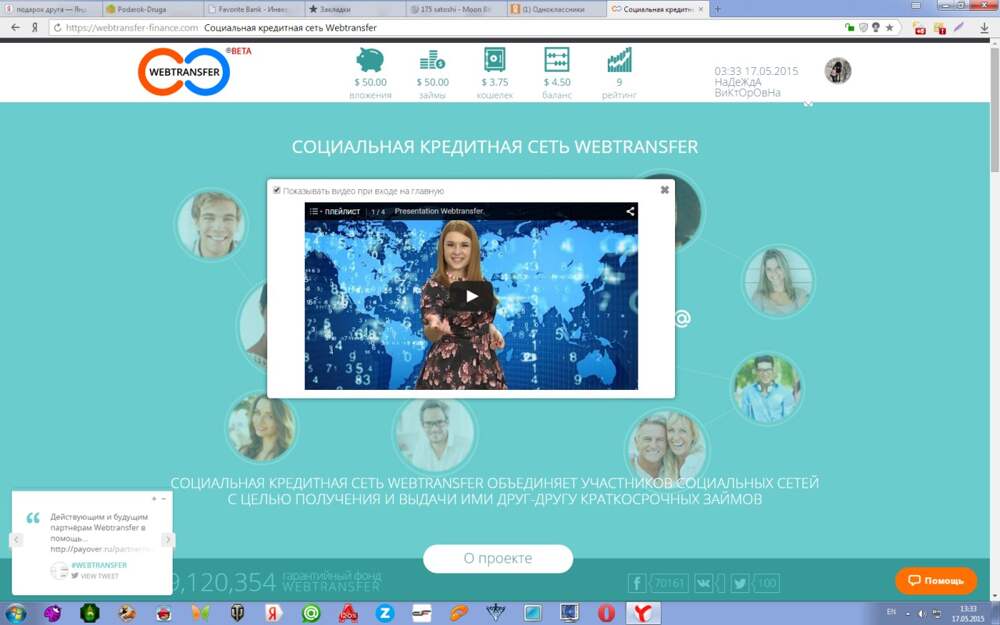Switch to the Podarok-Druga tab

tap(153, 9)
